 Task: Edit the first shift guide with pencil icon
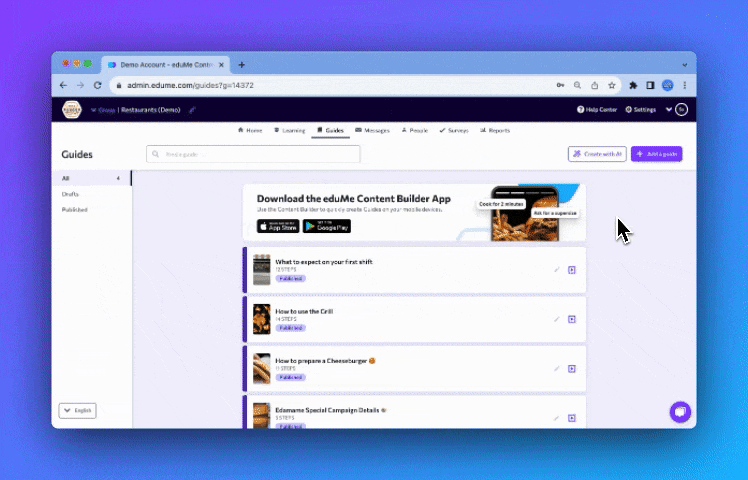pos(556,270)
